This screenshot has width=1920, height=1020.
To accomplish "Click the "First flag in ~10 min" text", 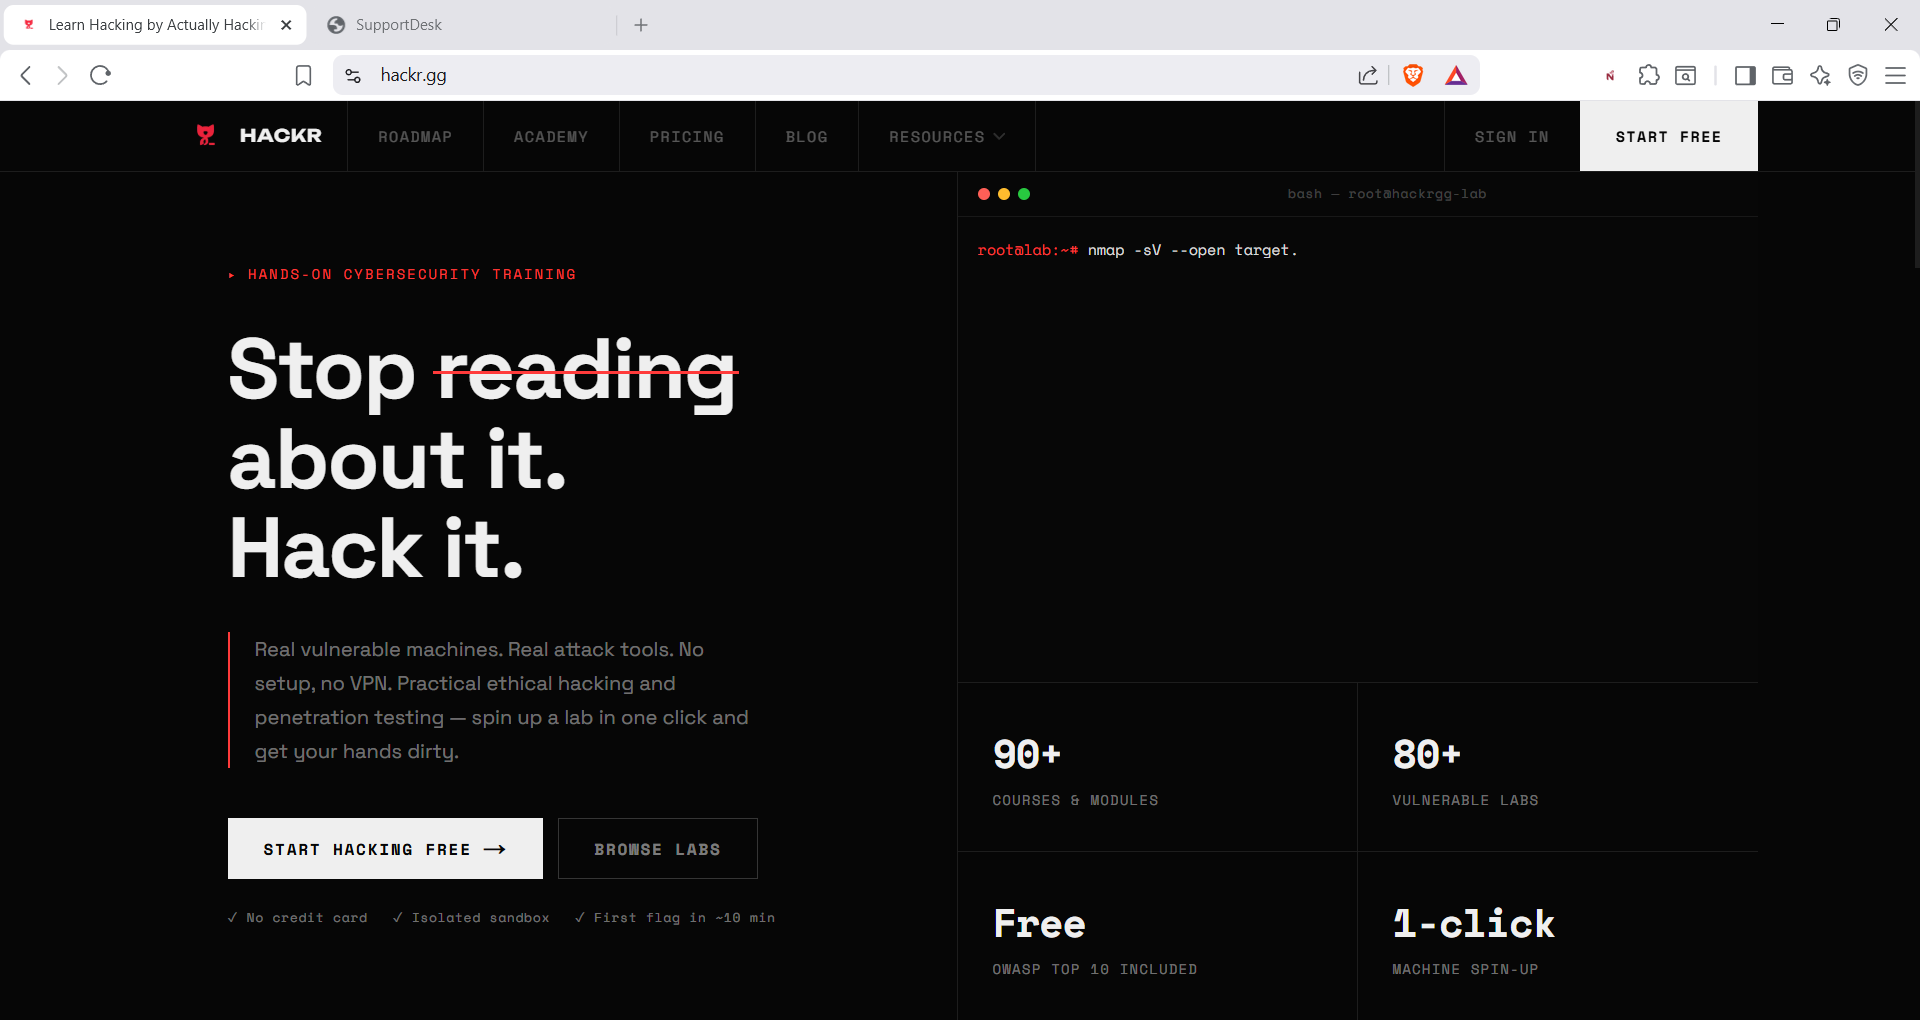I will [684, 918].
